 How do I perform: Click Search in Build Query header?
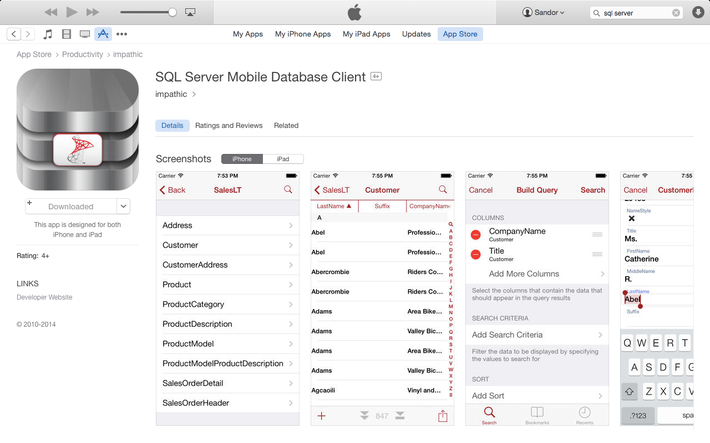[x=593, y=190]
